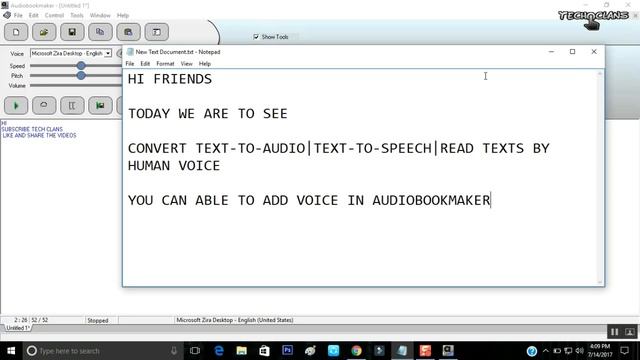Switch to Notepad via taskbar icon

click(402, 351)
